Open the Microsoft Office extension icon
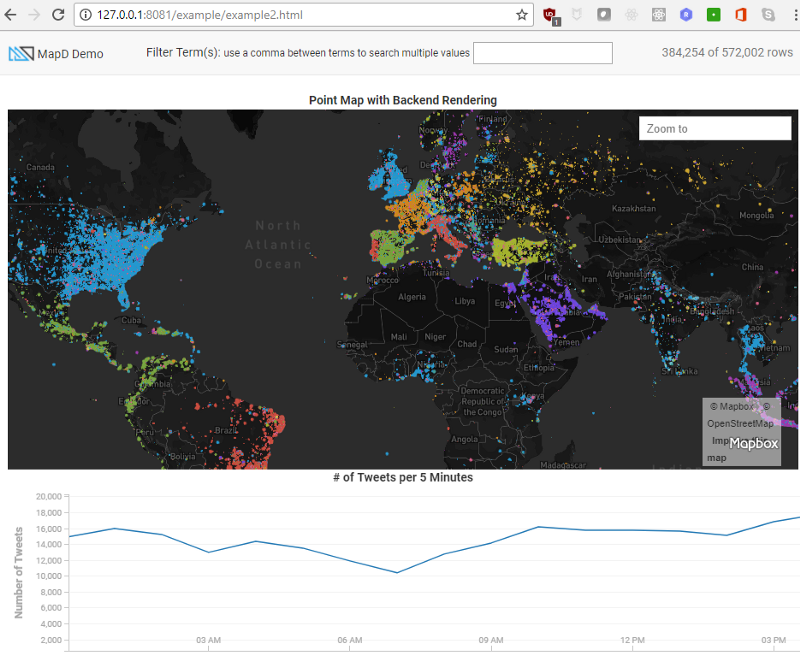 pos(741,15)
